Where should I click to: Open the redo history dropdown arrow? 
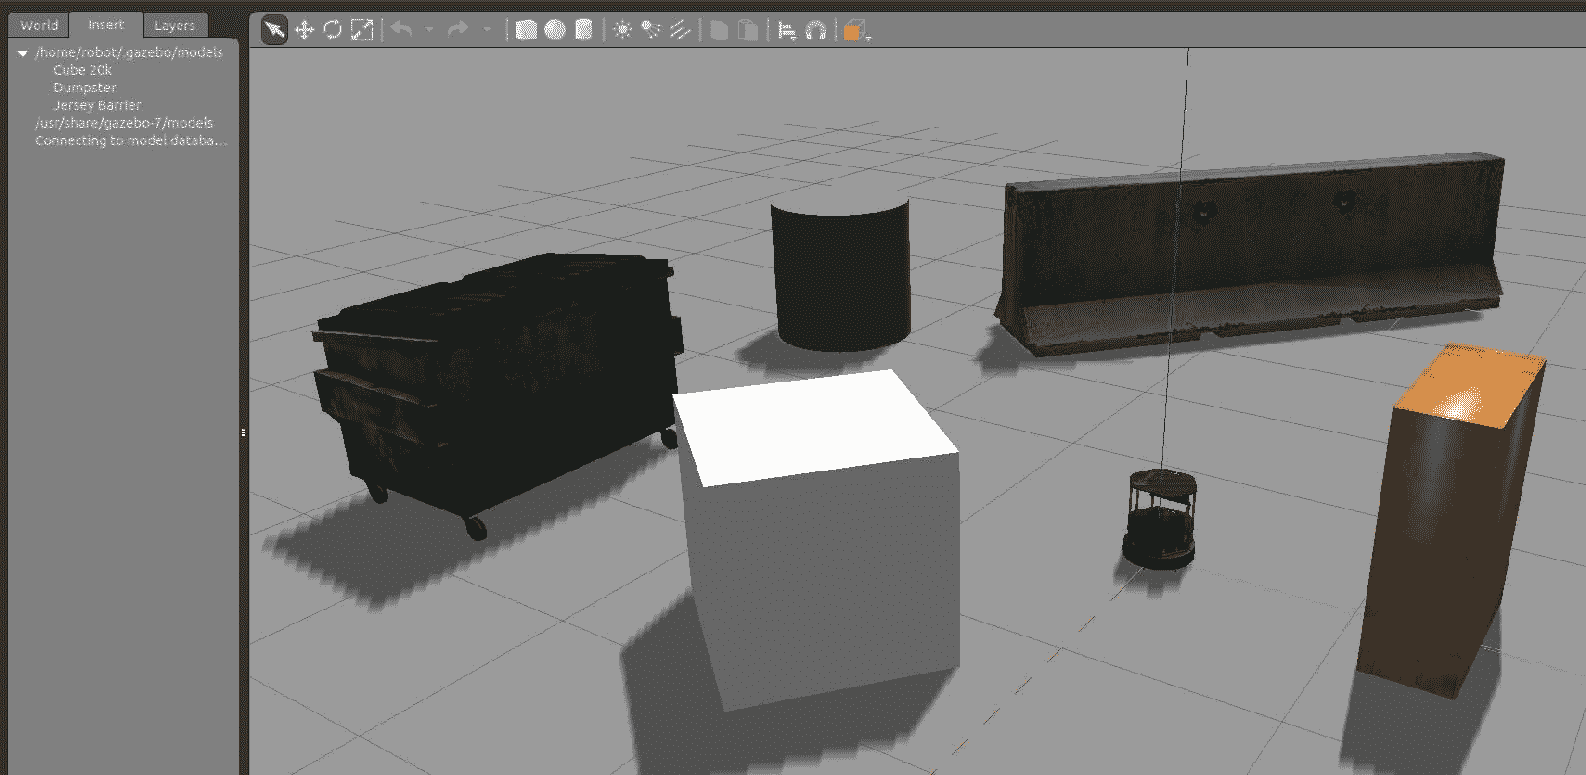(x=487, y=30)
